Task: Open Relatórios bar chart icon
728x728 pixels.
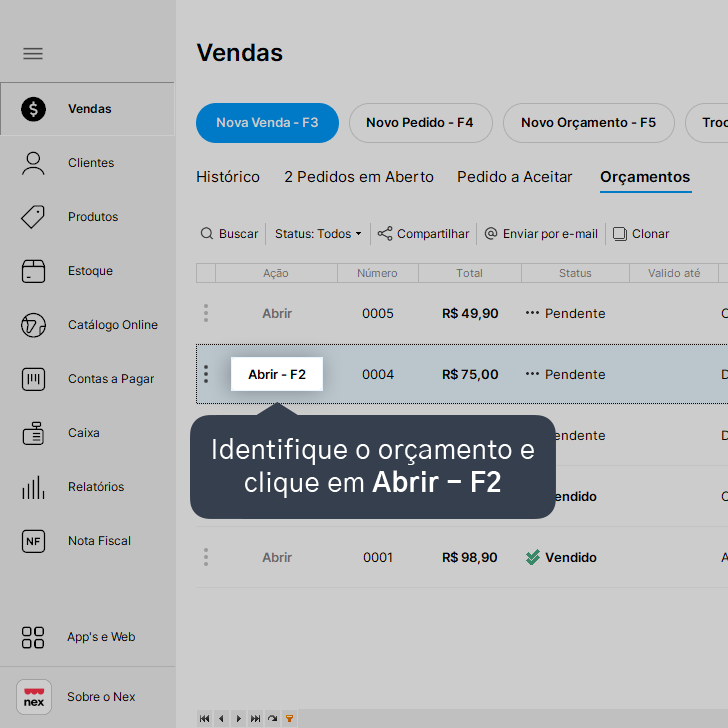Action: [x=33, y=487]
